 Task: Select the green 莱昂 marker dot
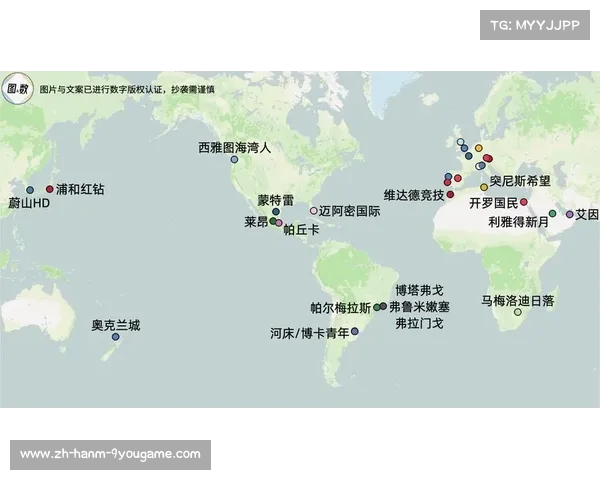pos(273,221)
